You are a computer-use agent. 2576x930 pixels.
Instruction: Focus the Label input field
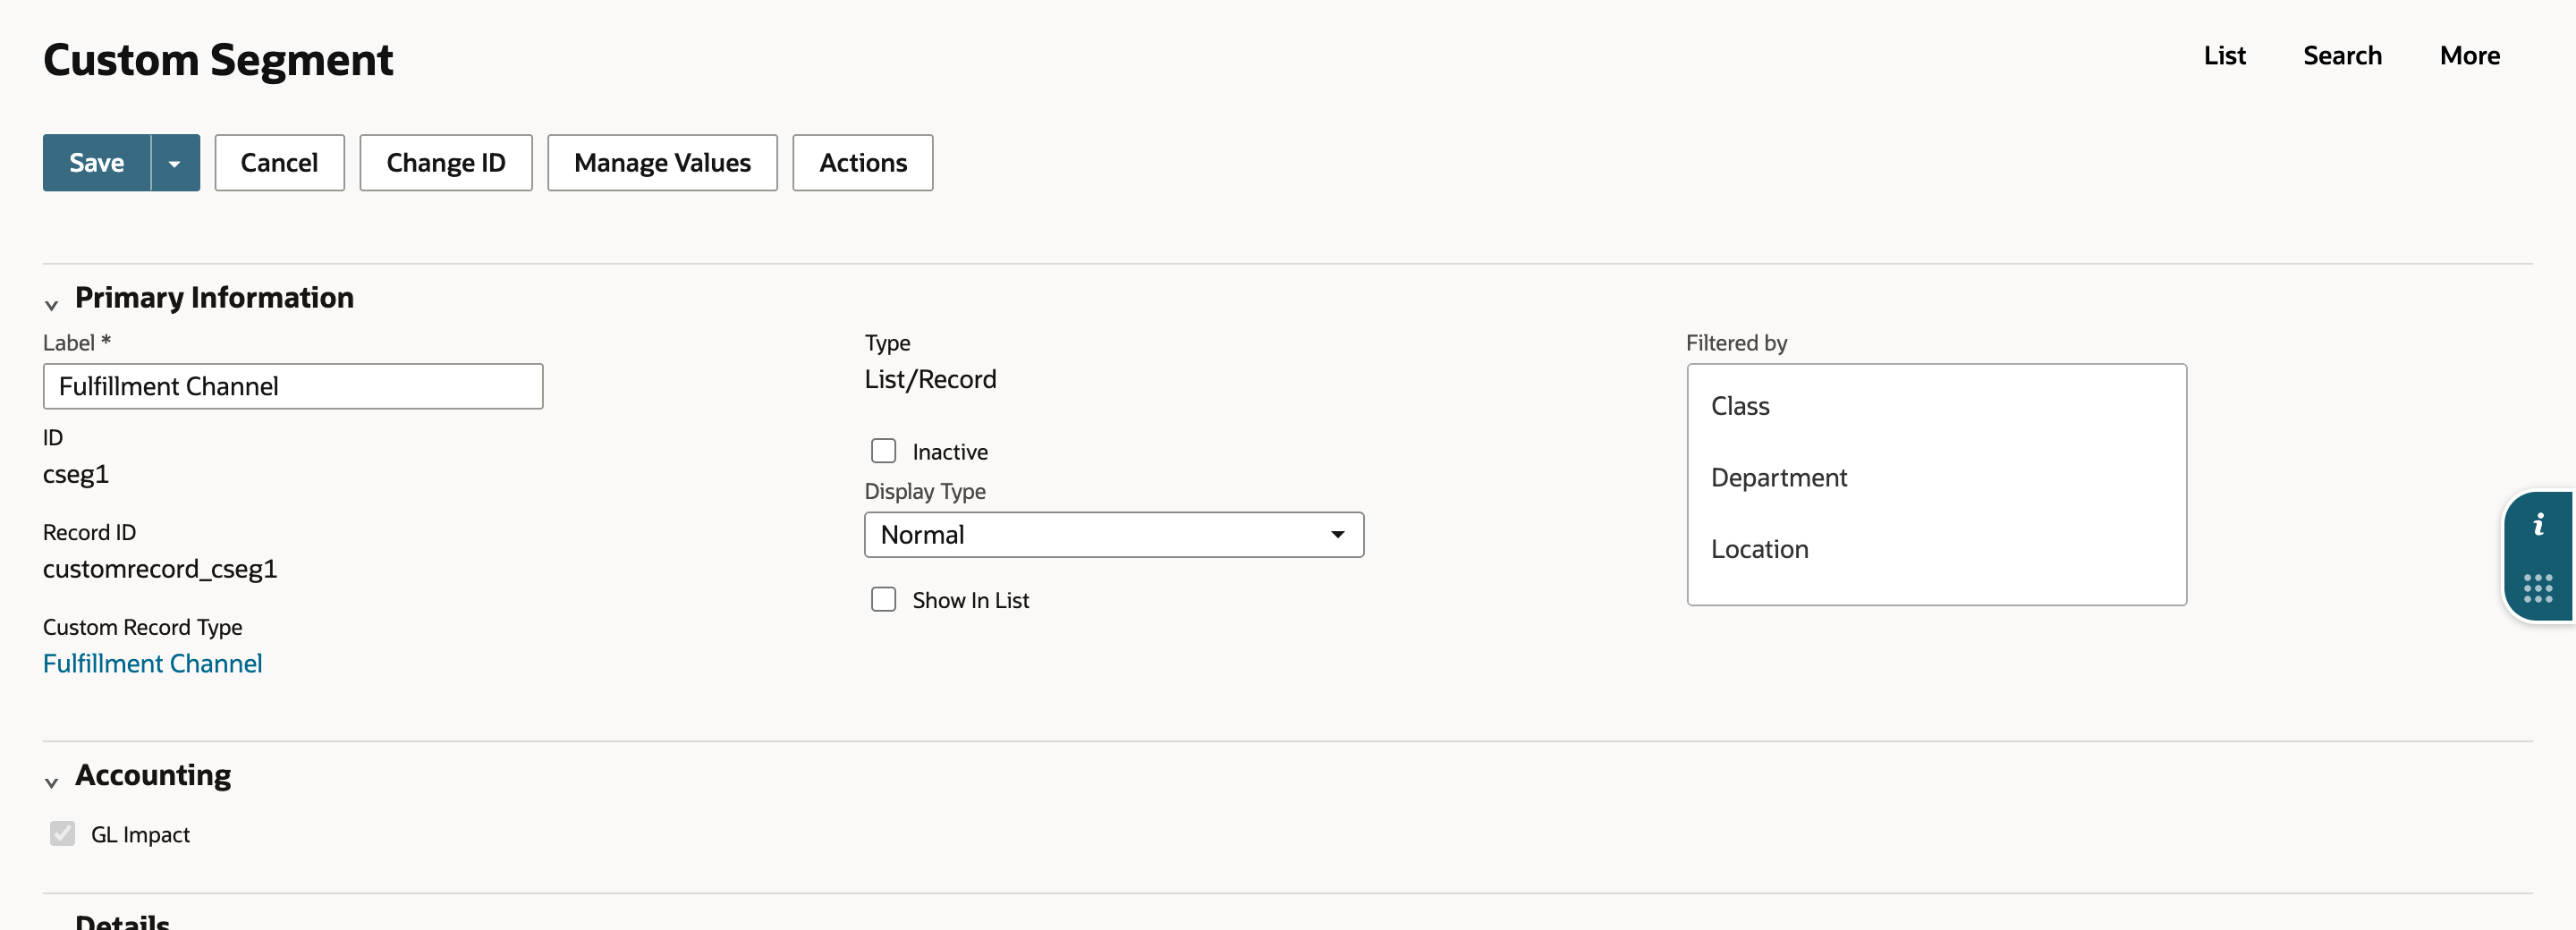pos(293,386)
